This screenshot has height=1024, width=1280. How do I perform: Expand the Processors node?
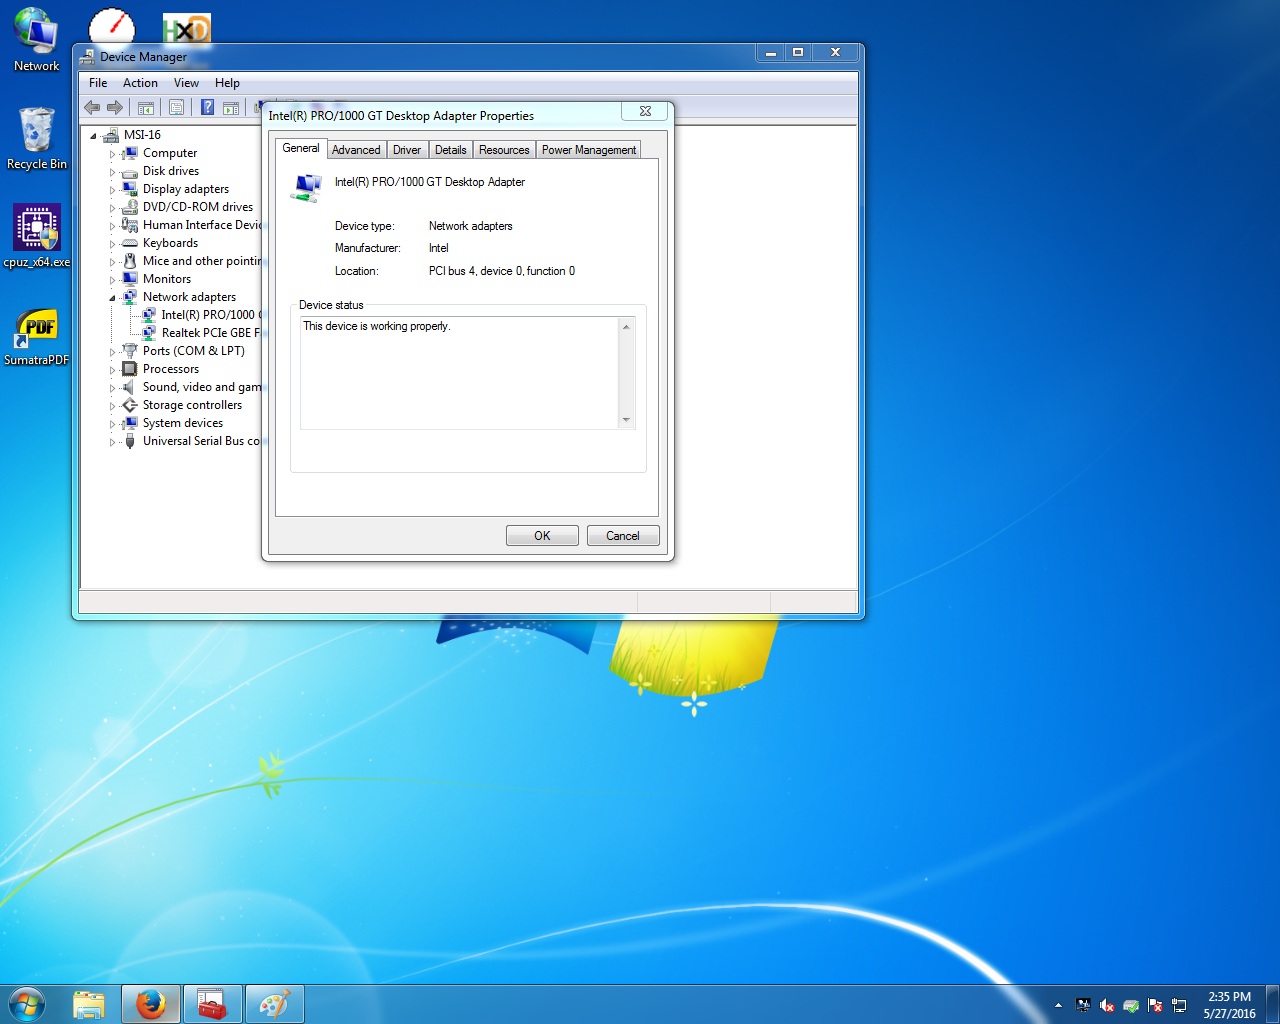[x=112, y=370]
